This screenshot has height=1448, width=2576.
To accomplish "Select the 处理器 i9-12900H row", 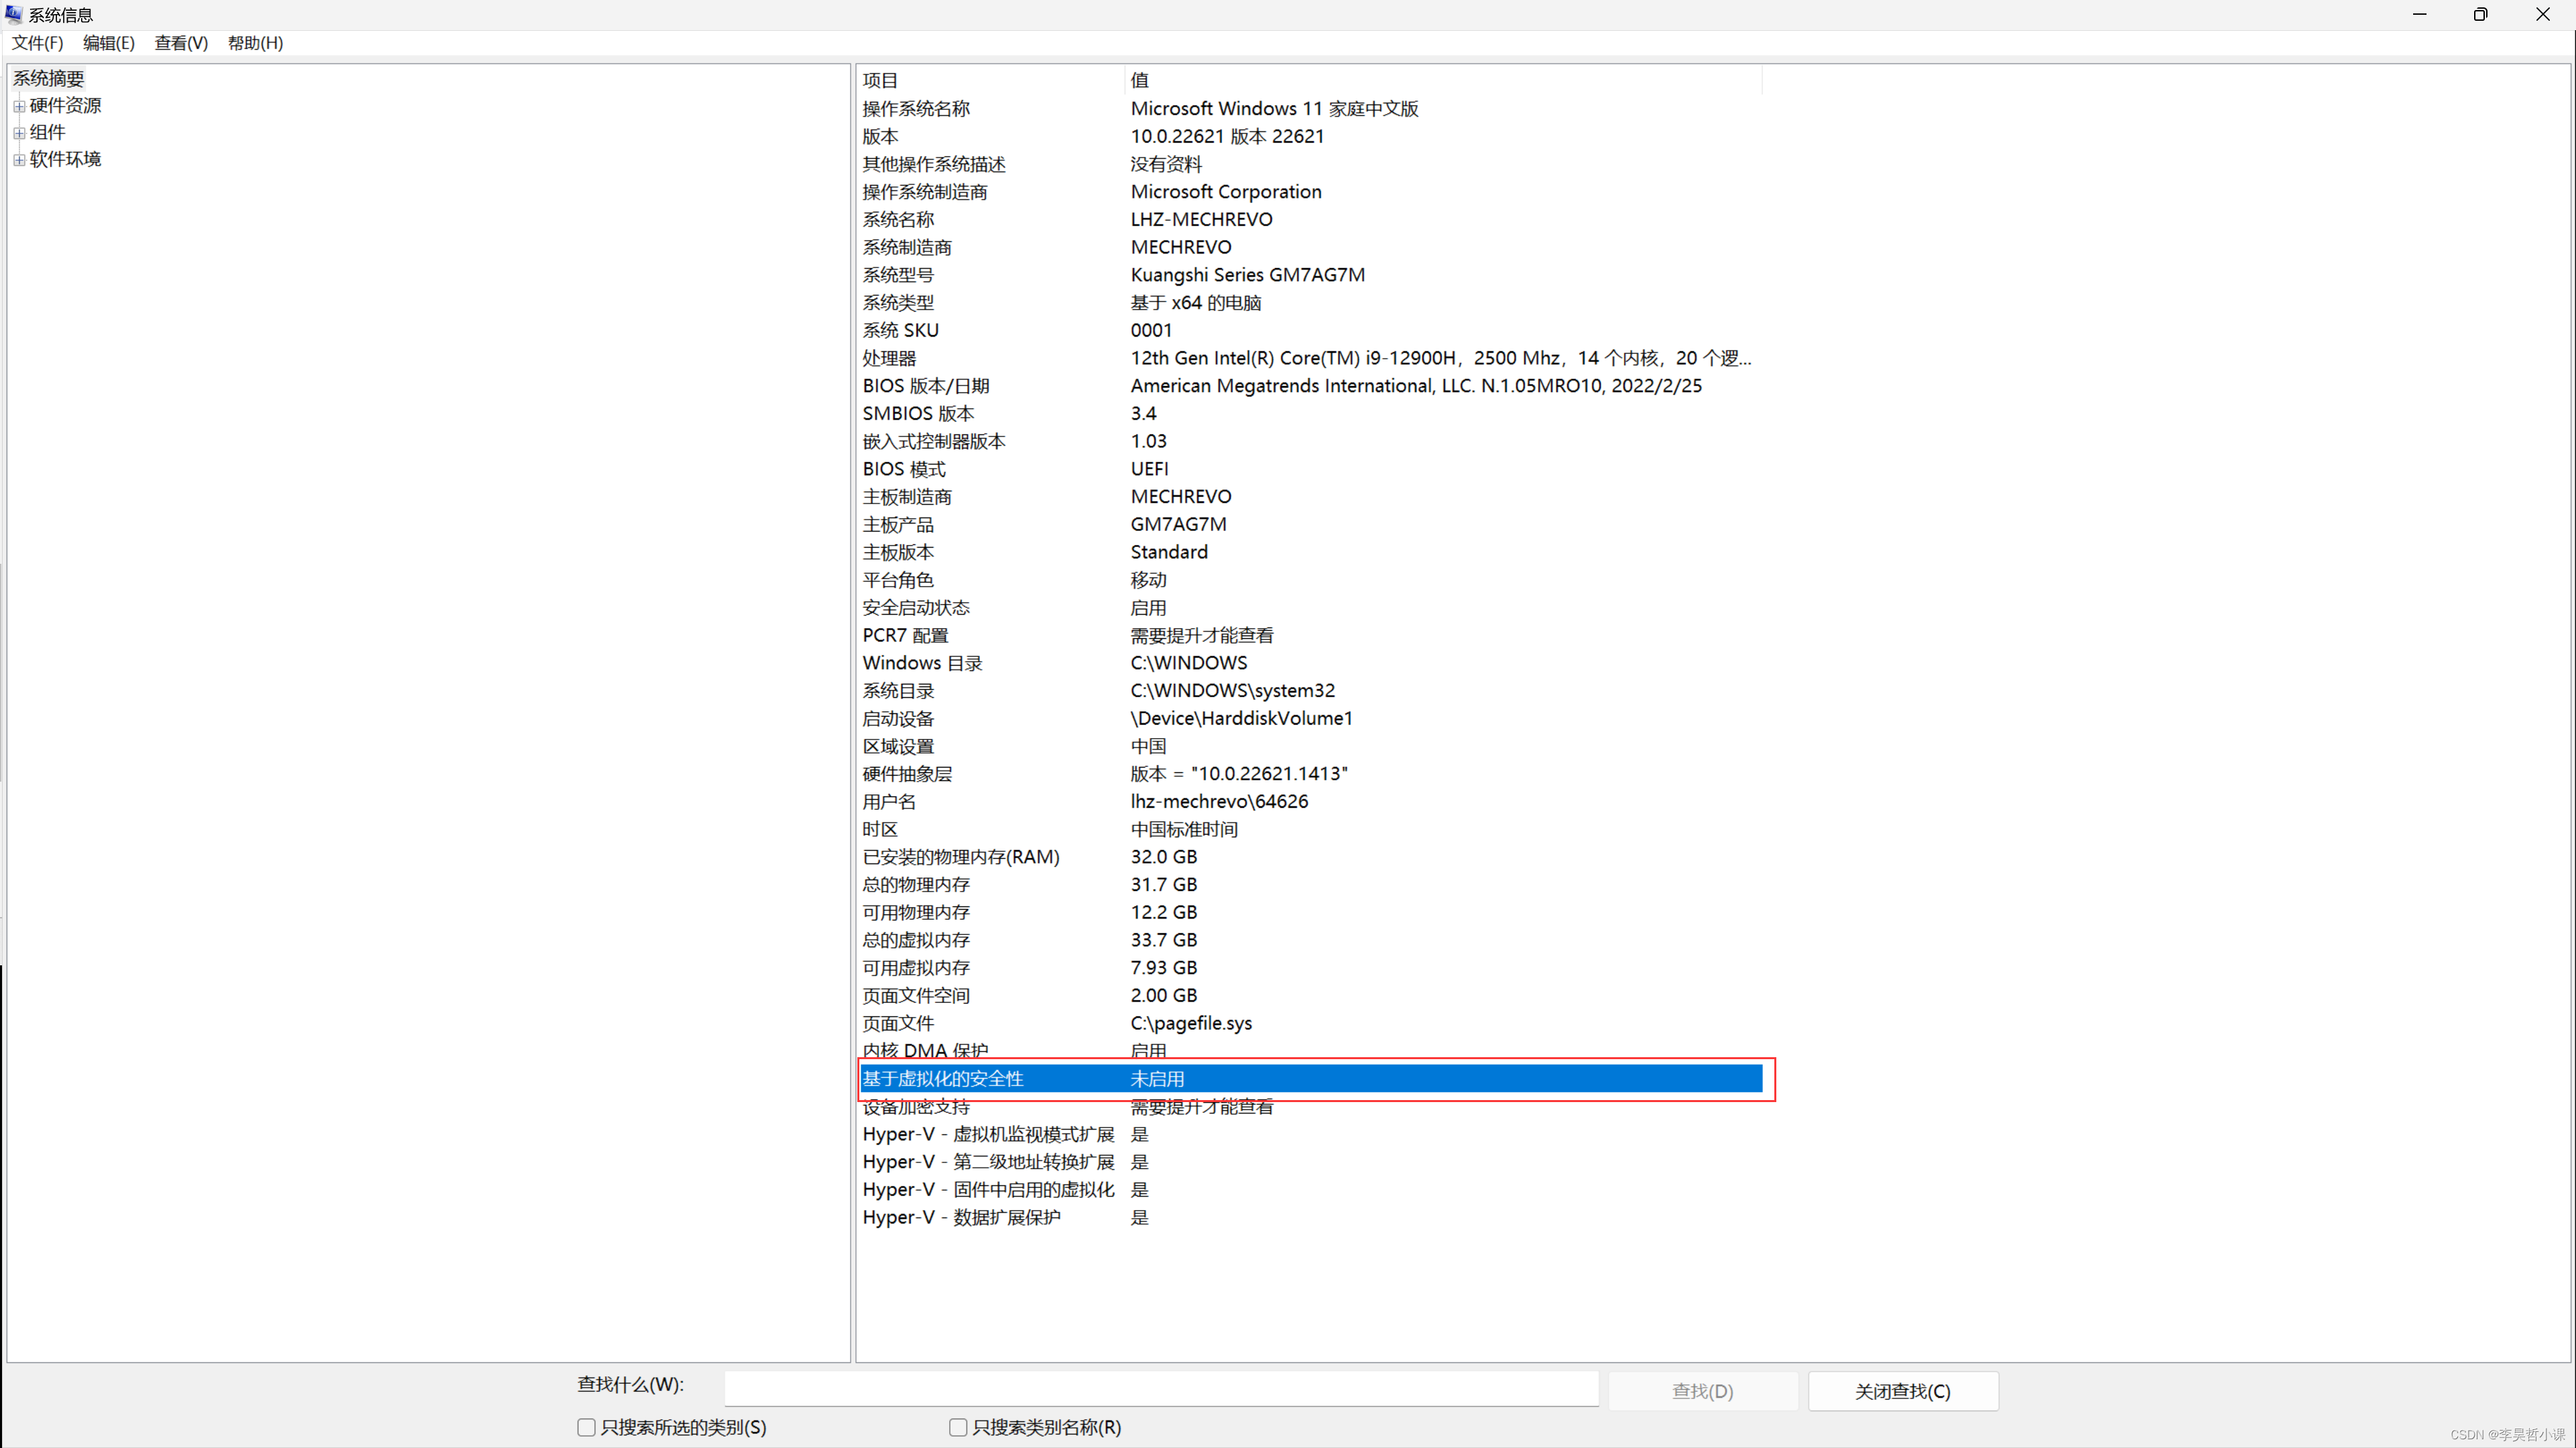I will tap(1310, 358).
